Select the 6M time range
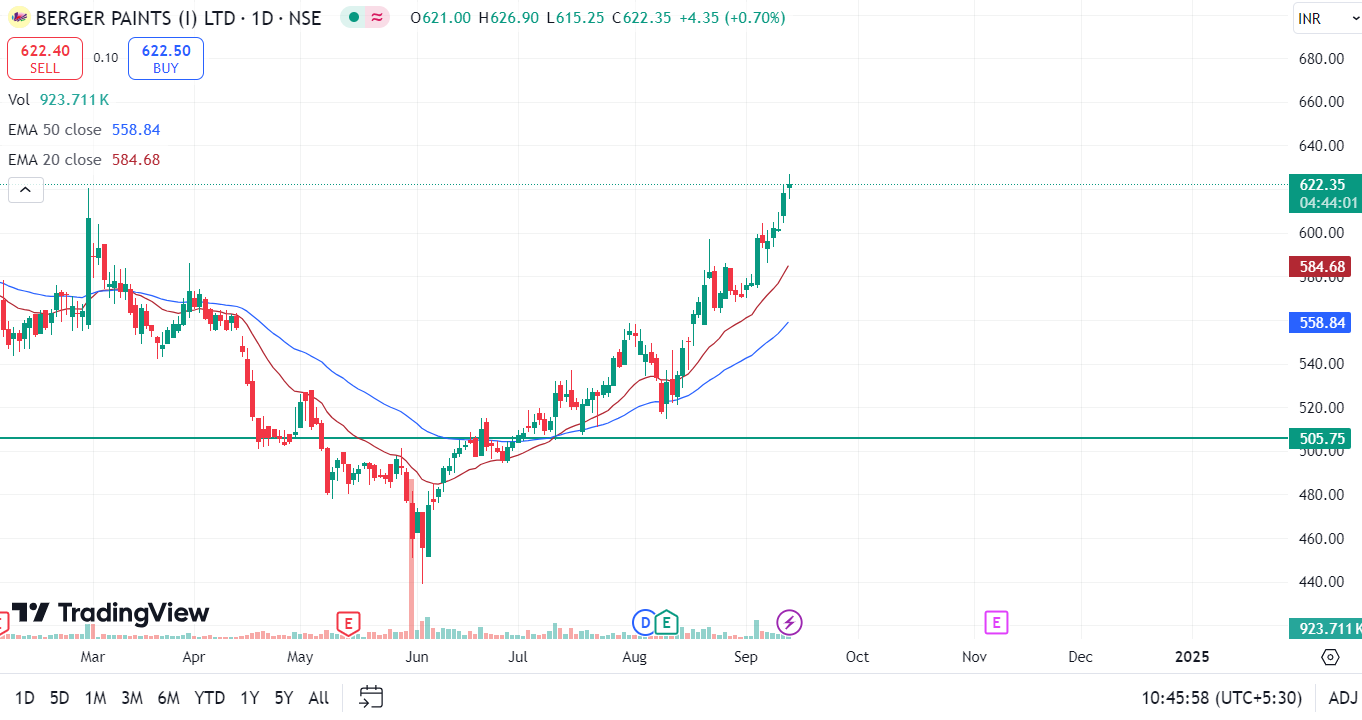Viewport: 1362px width, 720px height. pyautogui.click(x=168, y=698)
